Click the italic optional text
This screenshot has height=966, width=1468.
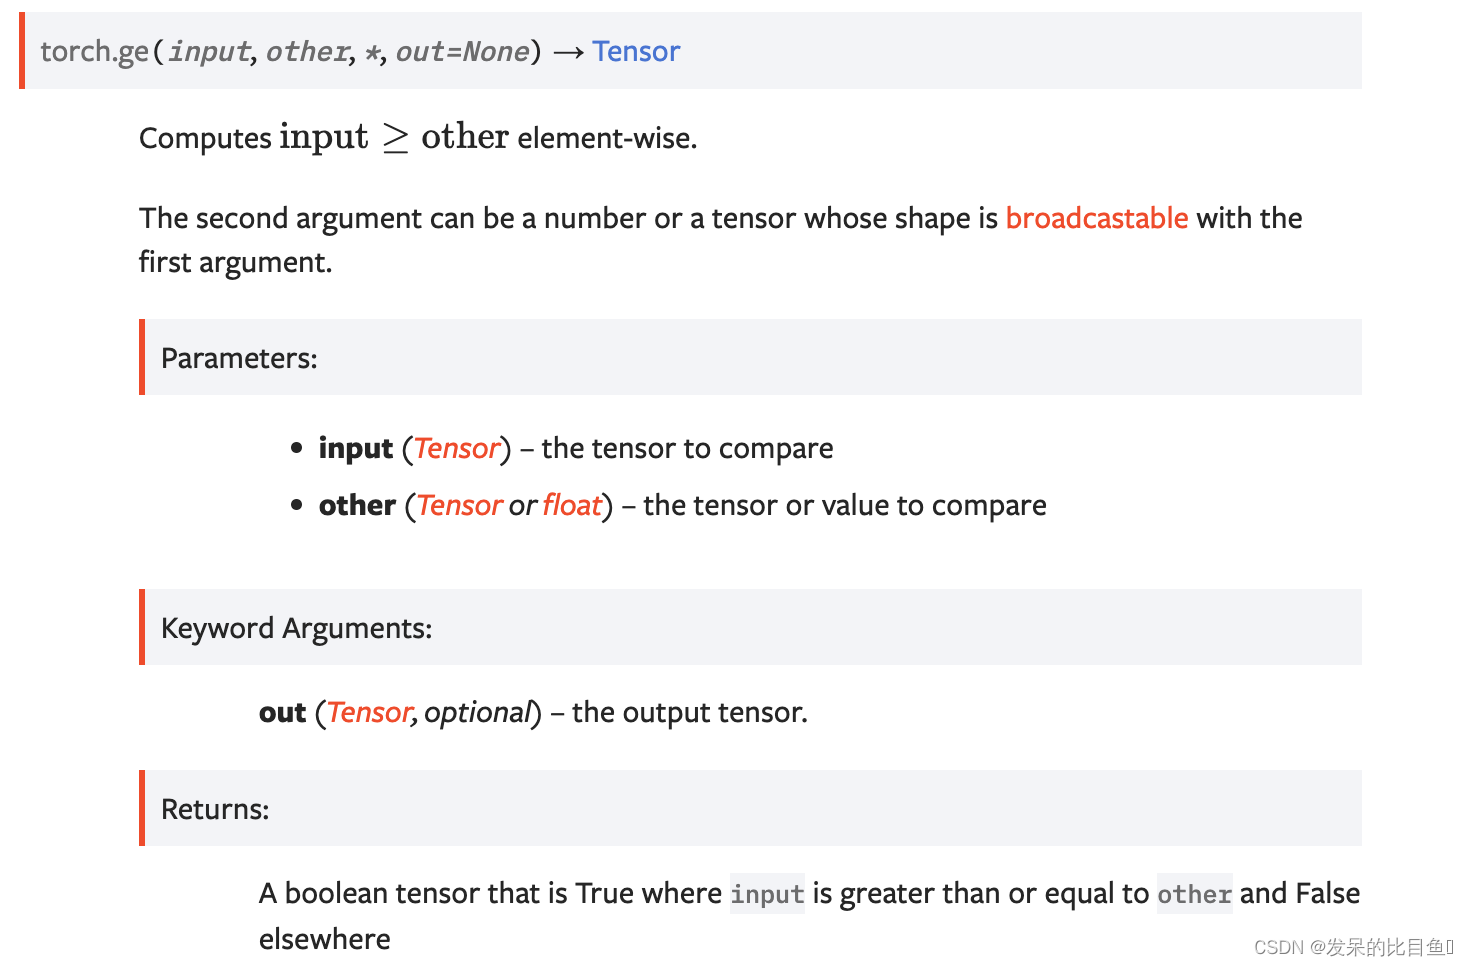click(x=477, y=712)
